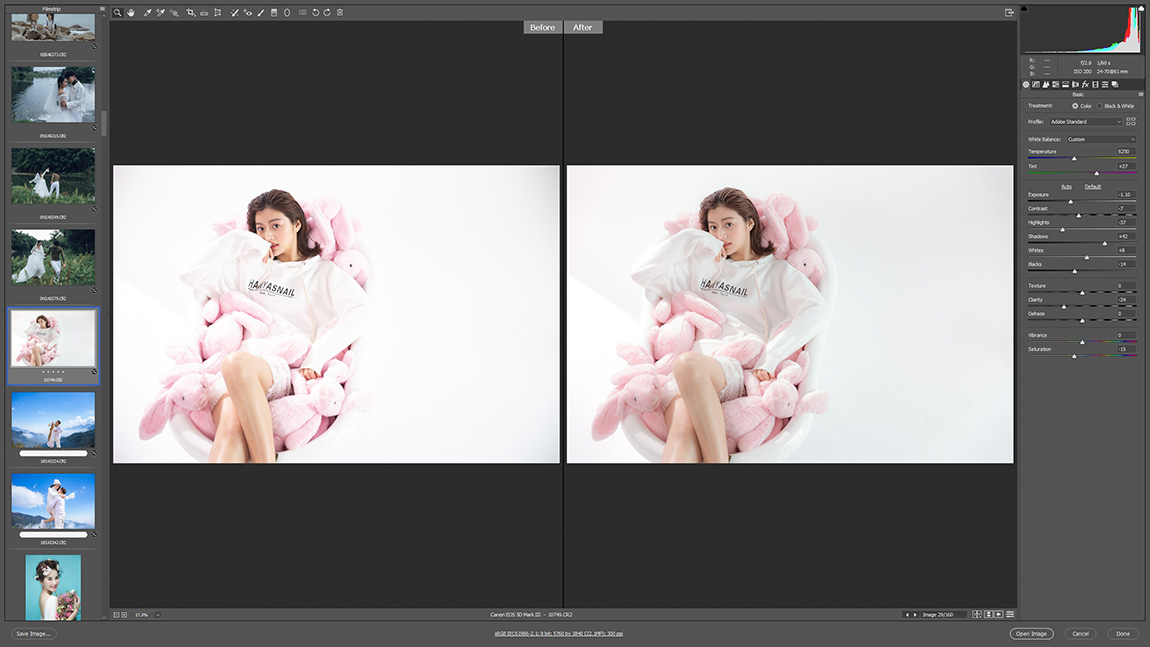Open the Lens Corrections panel tab
Image resolution: width=1150 pixels, height=647 pixels.
click(x=1075, y=84)
